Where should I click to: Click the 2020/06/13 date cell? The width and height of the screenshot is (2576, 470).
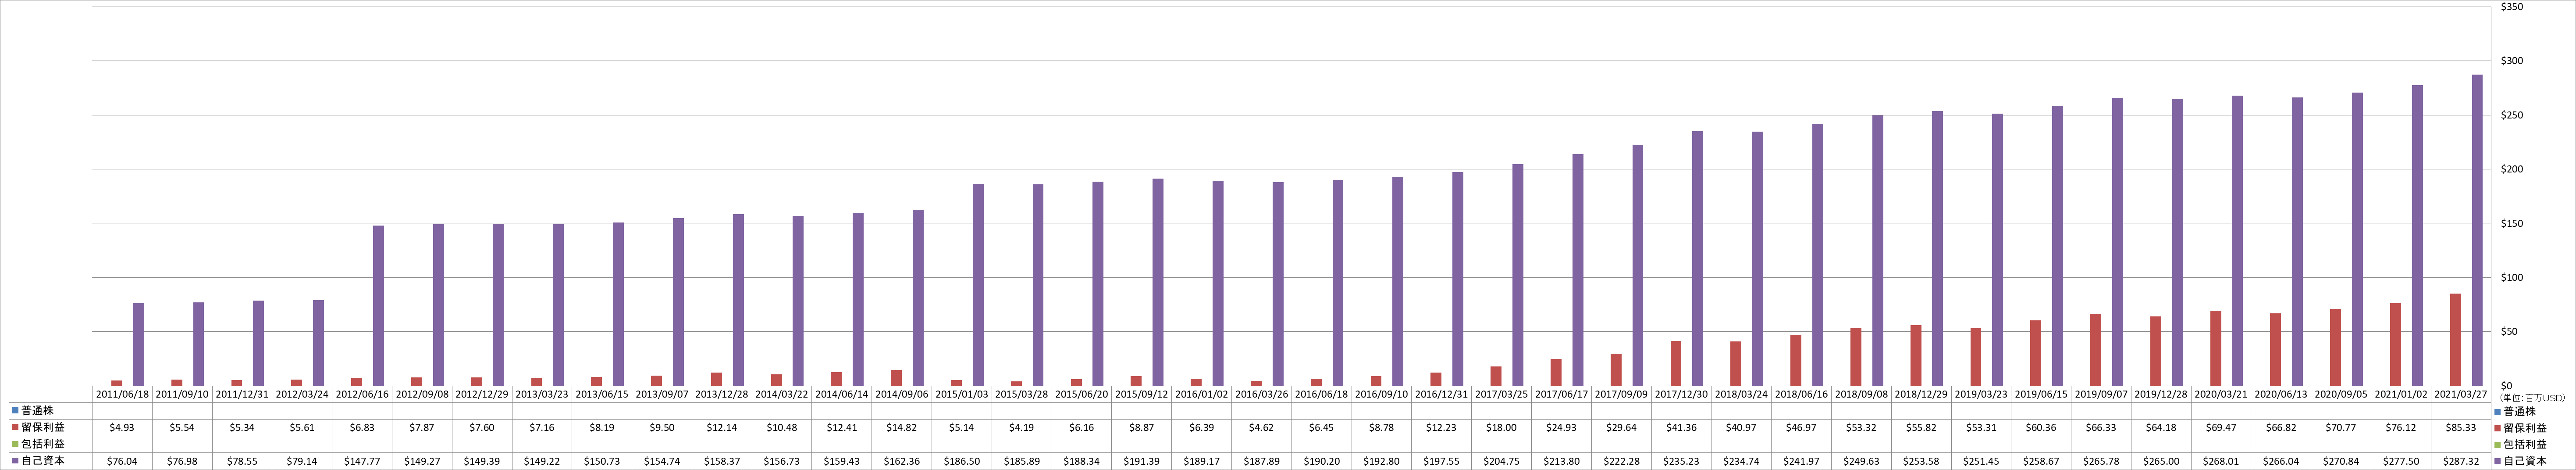(2281, 394)
